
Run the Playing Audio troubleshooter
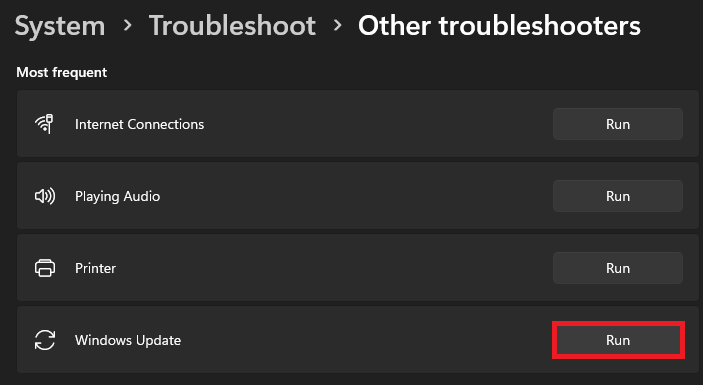[x=618, y=196]
